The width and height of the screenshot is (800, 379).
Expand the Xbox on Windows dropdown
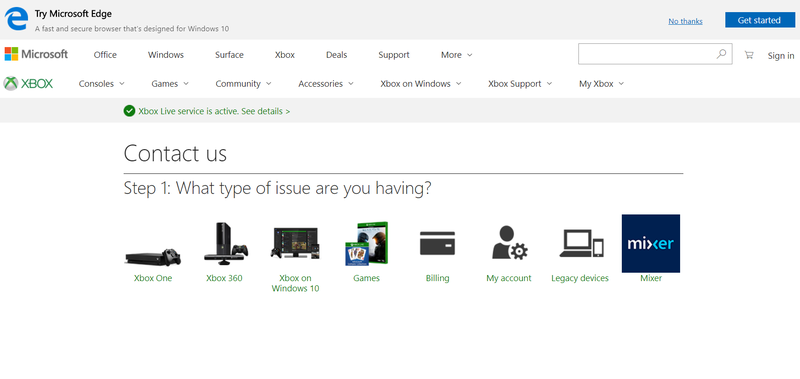pyautogui.click(x=421, y=84)
